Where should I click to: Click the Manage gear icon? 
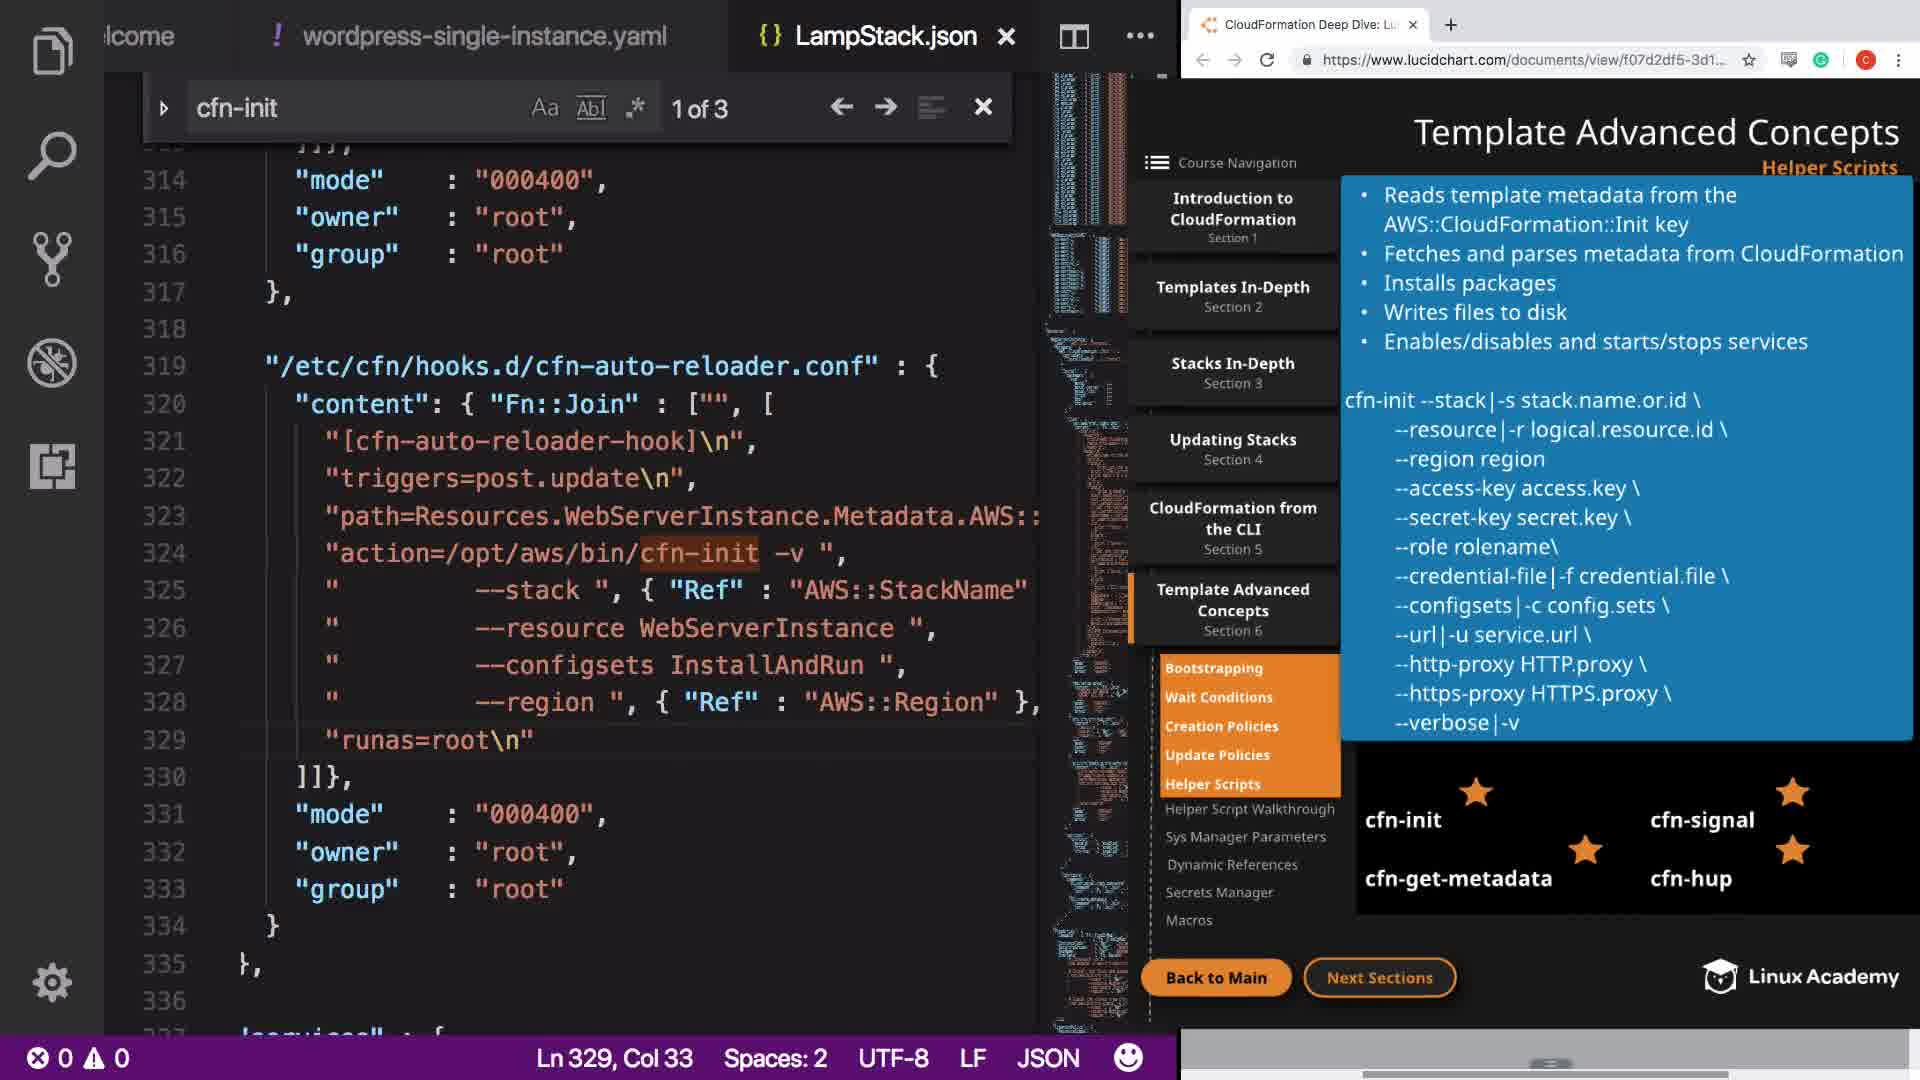pyautogui.click(x=52, y=982)
